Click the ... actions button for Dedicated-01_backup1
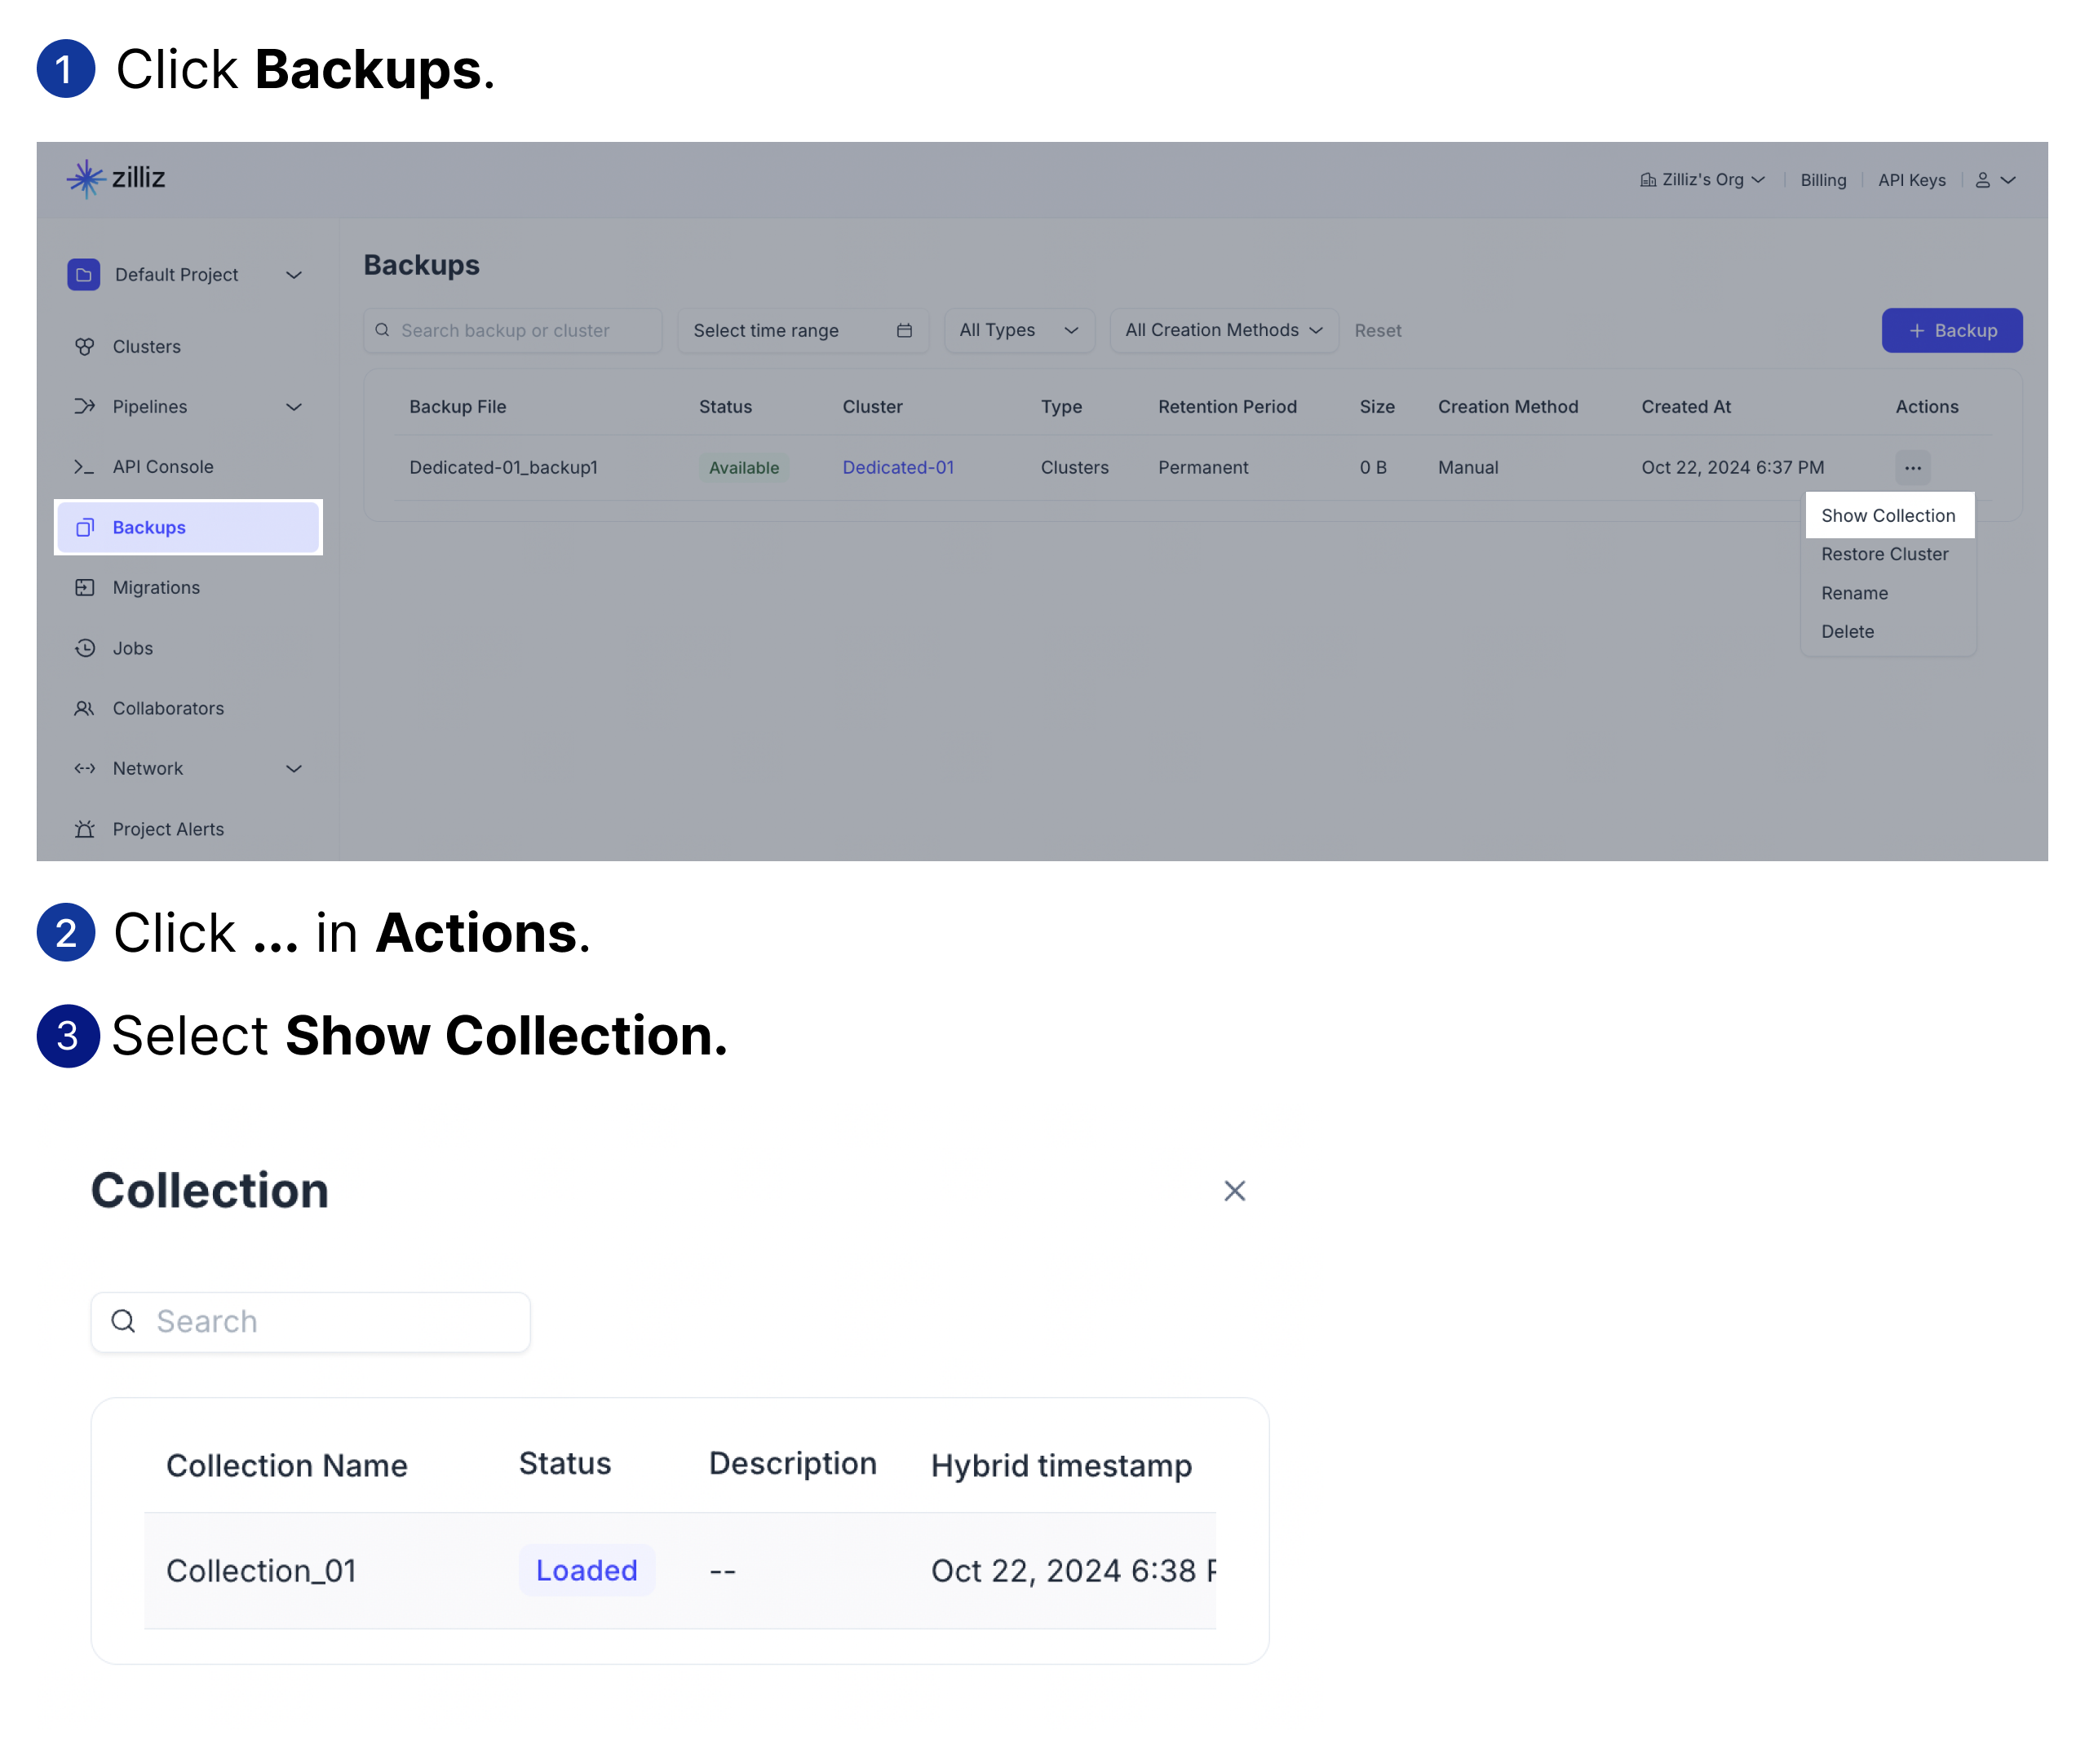The height and width of the screenshot is (1764, 2085). coord(1912,467)
